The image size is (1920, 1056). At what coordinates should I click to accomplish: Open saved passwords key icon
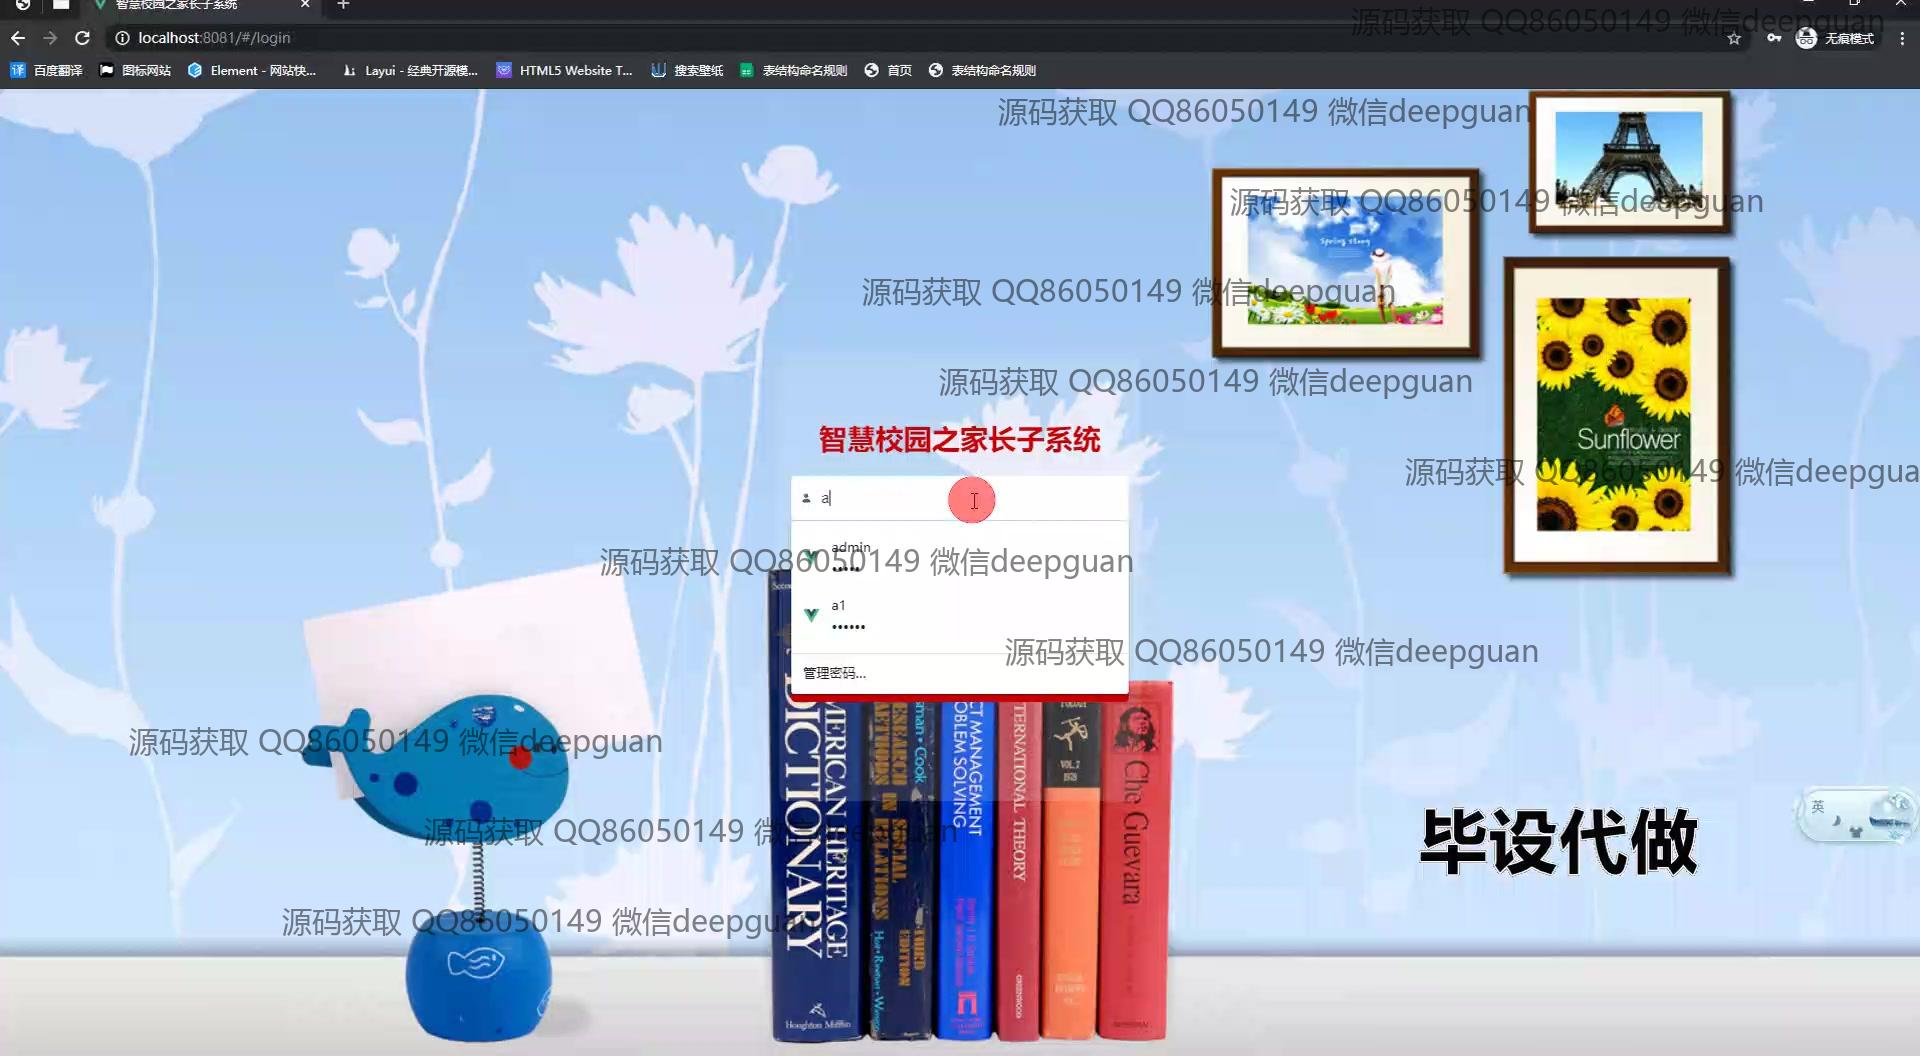coord(1773,38)
